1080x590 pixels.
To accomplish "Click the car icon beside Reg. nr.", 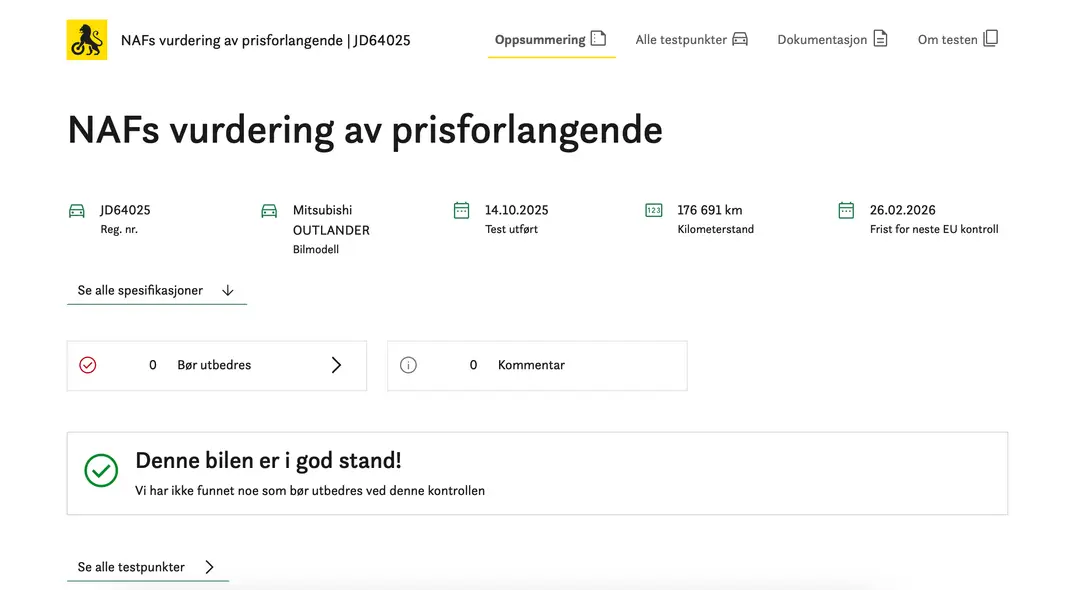I will [77, 211].
